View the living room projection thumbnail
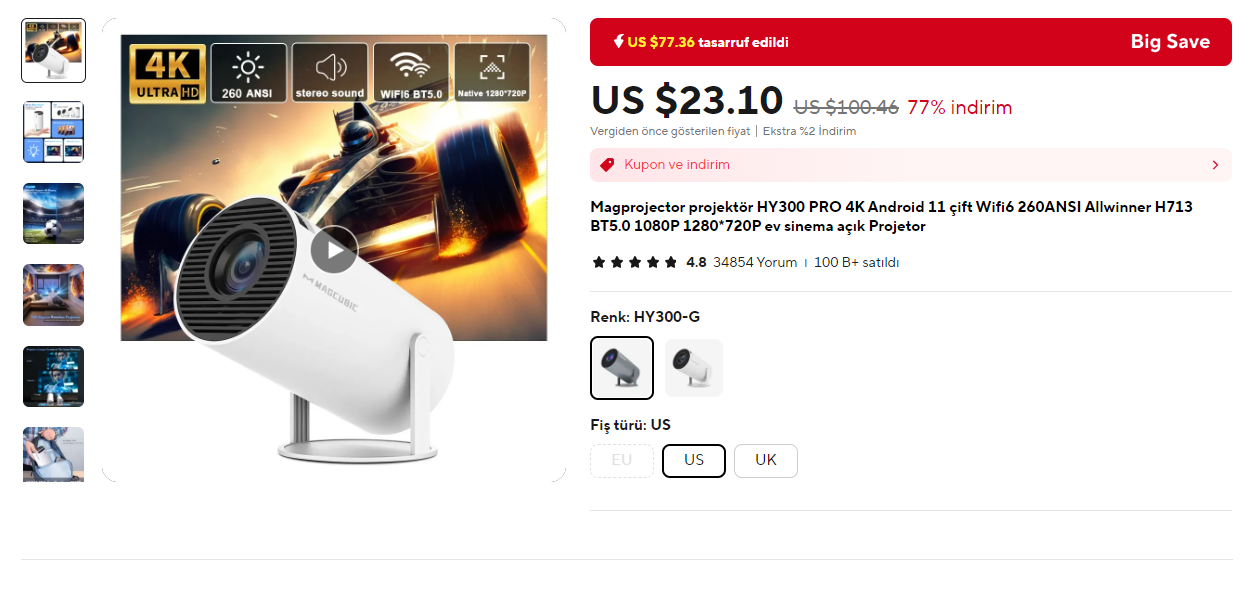Screen dimensions: 1249x602 pos(54,295)
